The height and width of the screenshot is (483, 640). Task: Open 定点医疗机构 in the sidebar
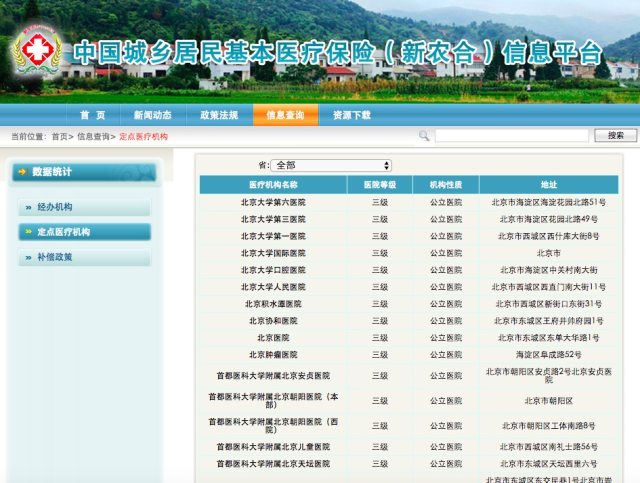click(x=84, y=232)
